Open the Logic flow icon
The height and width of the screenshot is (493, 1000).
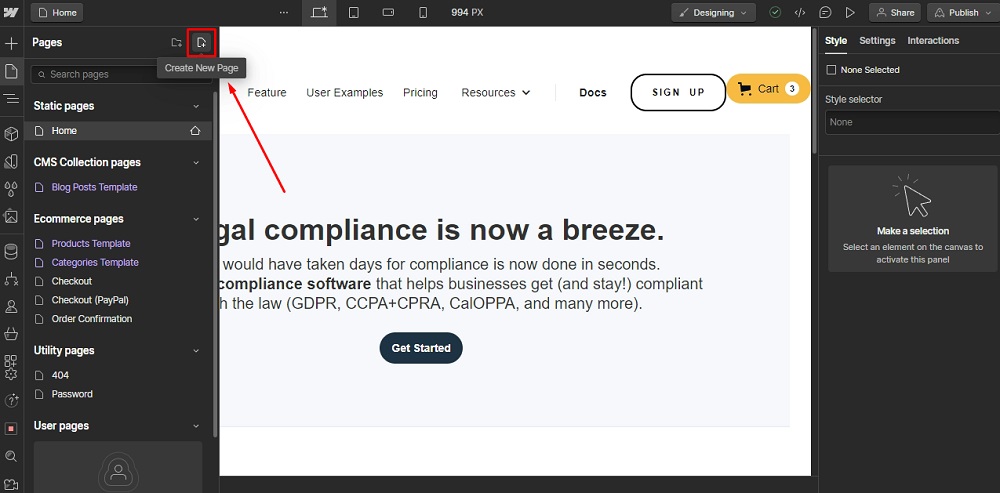coord(11,279)
